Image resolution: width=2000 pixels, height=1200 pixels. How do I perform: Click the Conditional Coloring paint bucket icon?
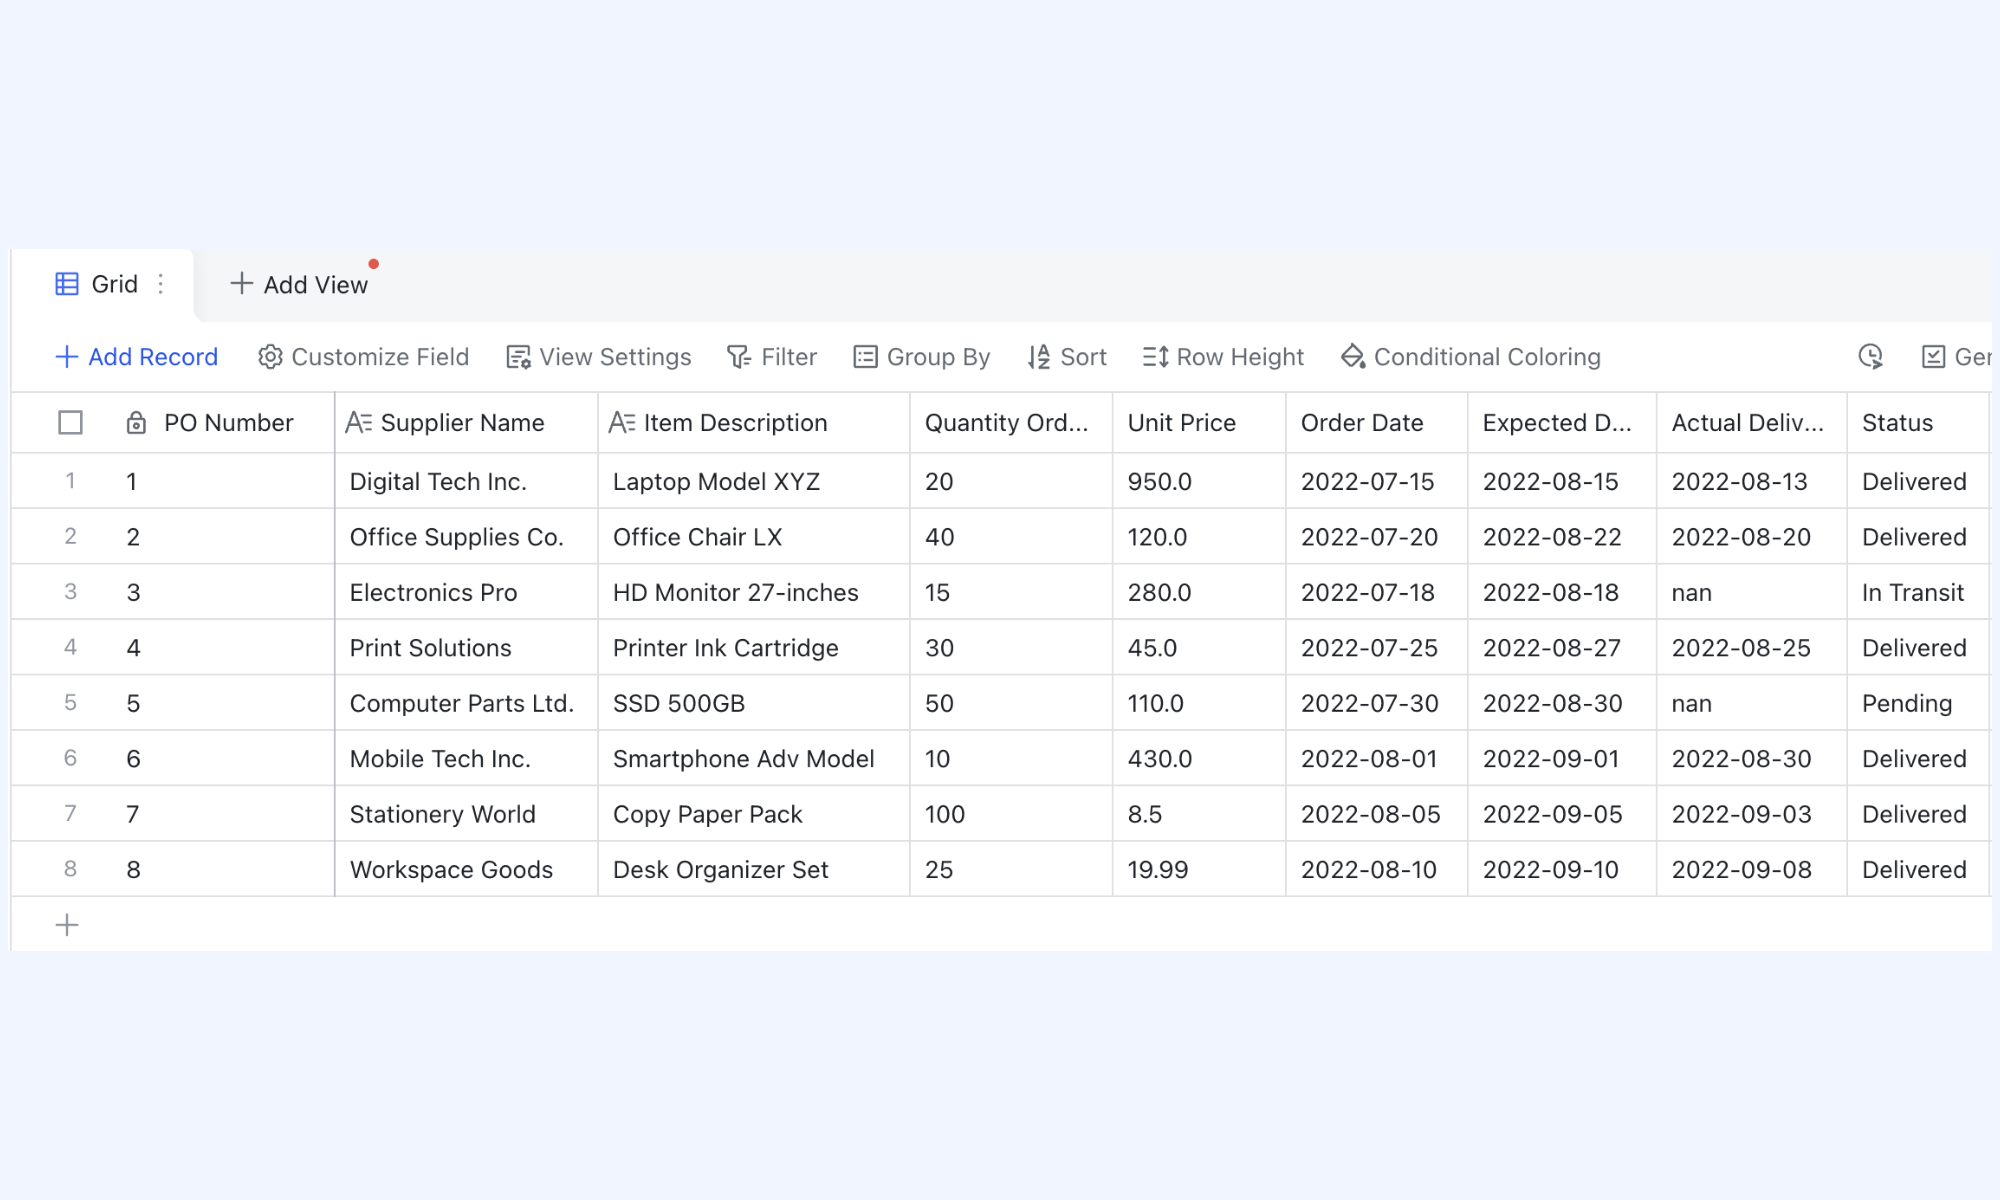[x=1353, y=357]
